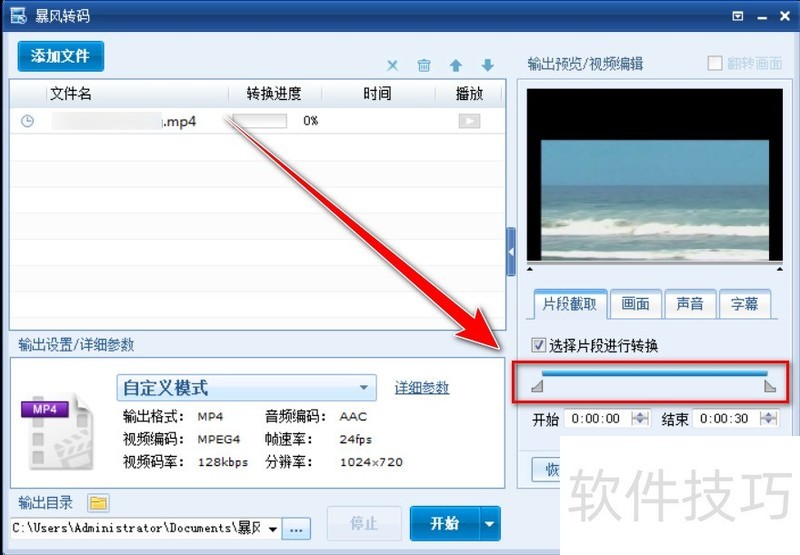Close the 暴风转码 window
Image resolution: width=800 pixels, height=555 pixels.
(785, 16)
